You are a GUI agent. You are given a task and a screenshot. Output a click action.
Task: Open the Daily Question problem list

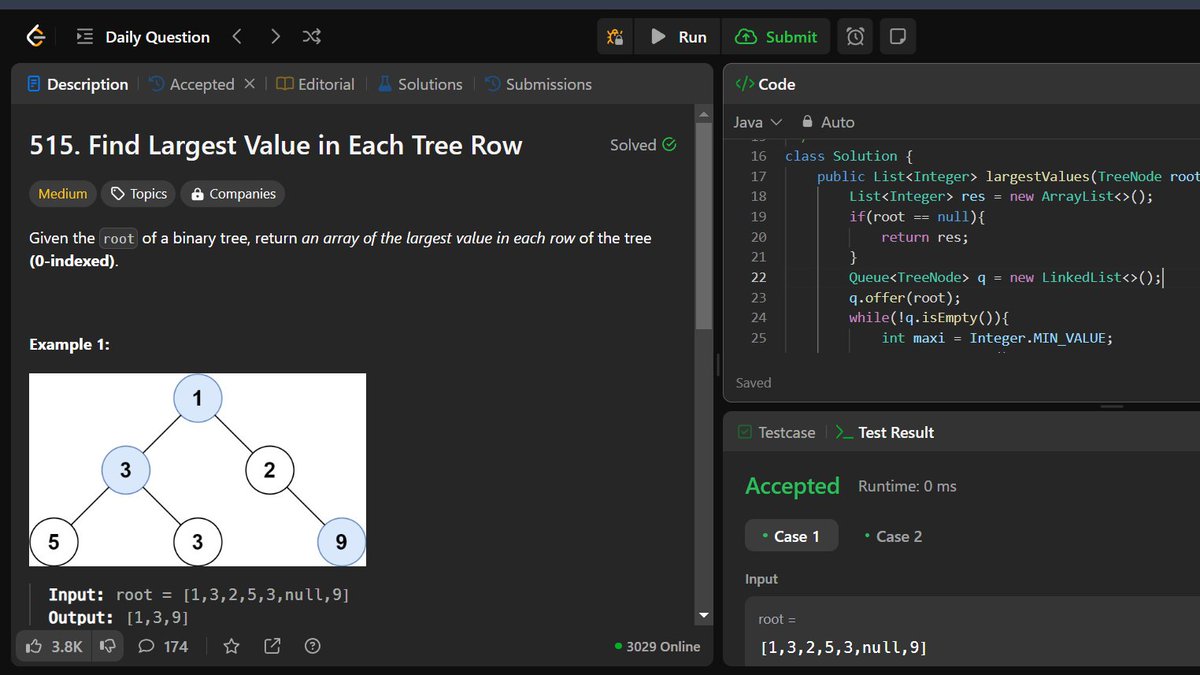(x=144, y=37)
